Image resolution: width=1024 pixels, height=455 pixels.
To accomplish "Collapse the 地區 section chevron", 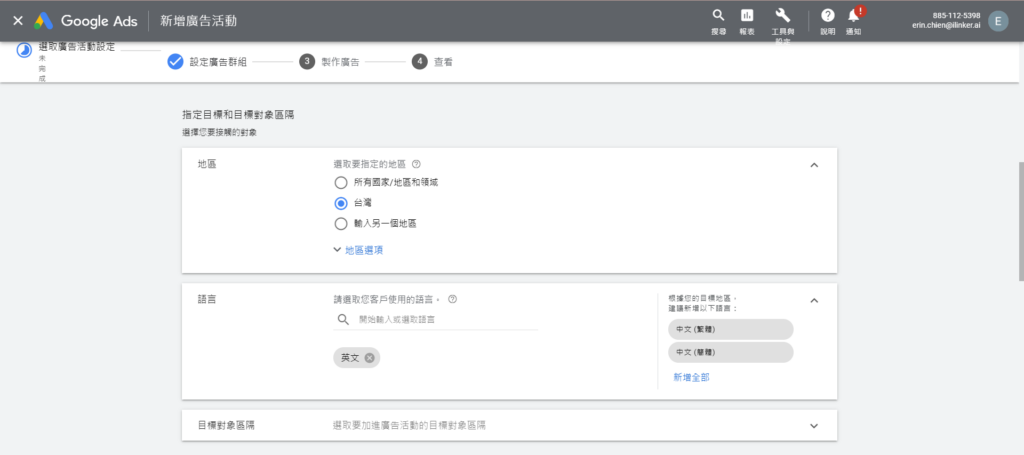I will [814, 165].
